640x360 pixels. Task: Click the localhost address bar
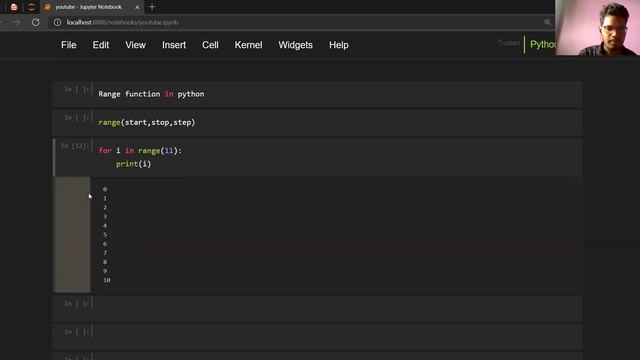click(302, 22)
